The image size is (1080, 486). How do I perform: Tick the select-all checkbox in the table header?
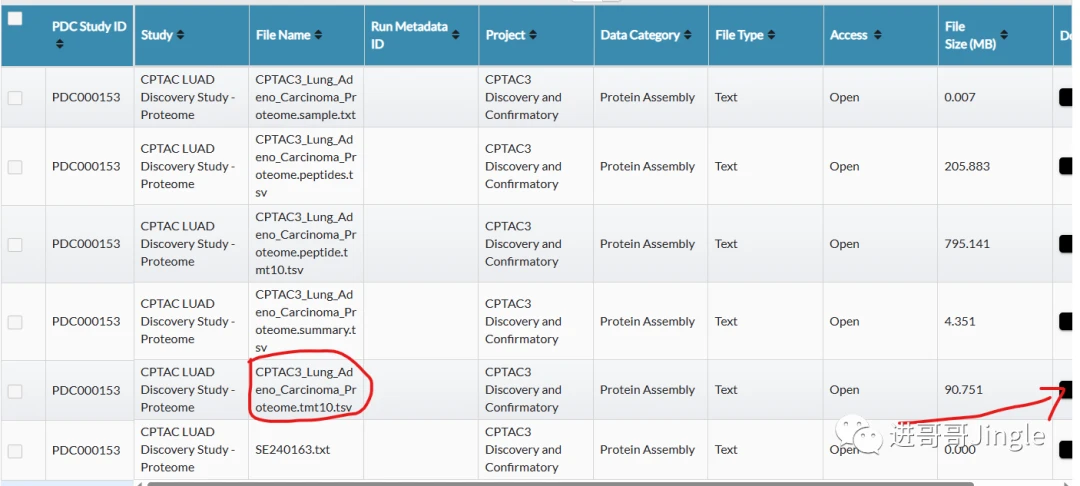click(x=15, y=19)
